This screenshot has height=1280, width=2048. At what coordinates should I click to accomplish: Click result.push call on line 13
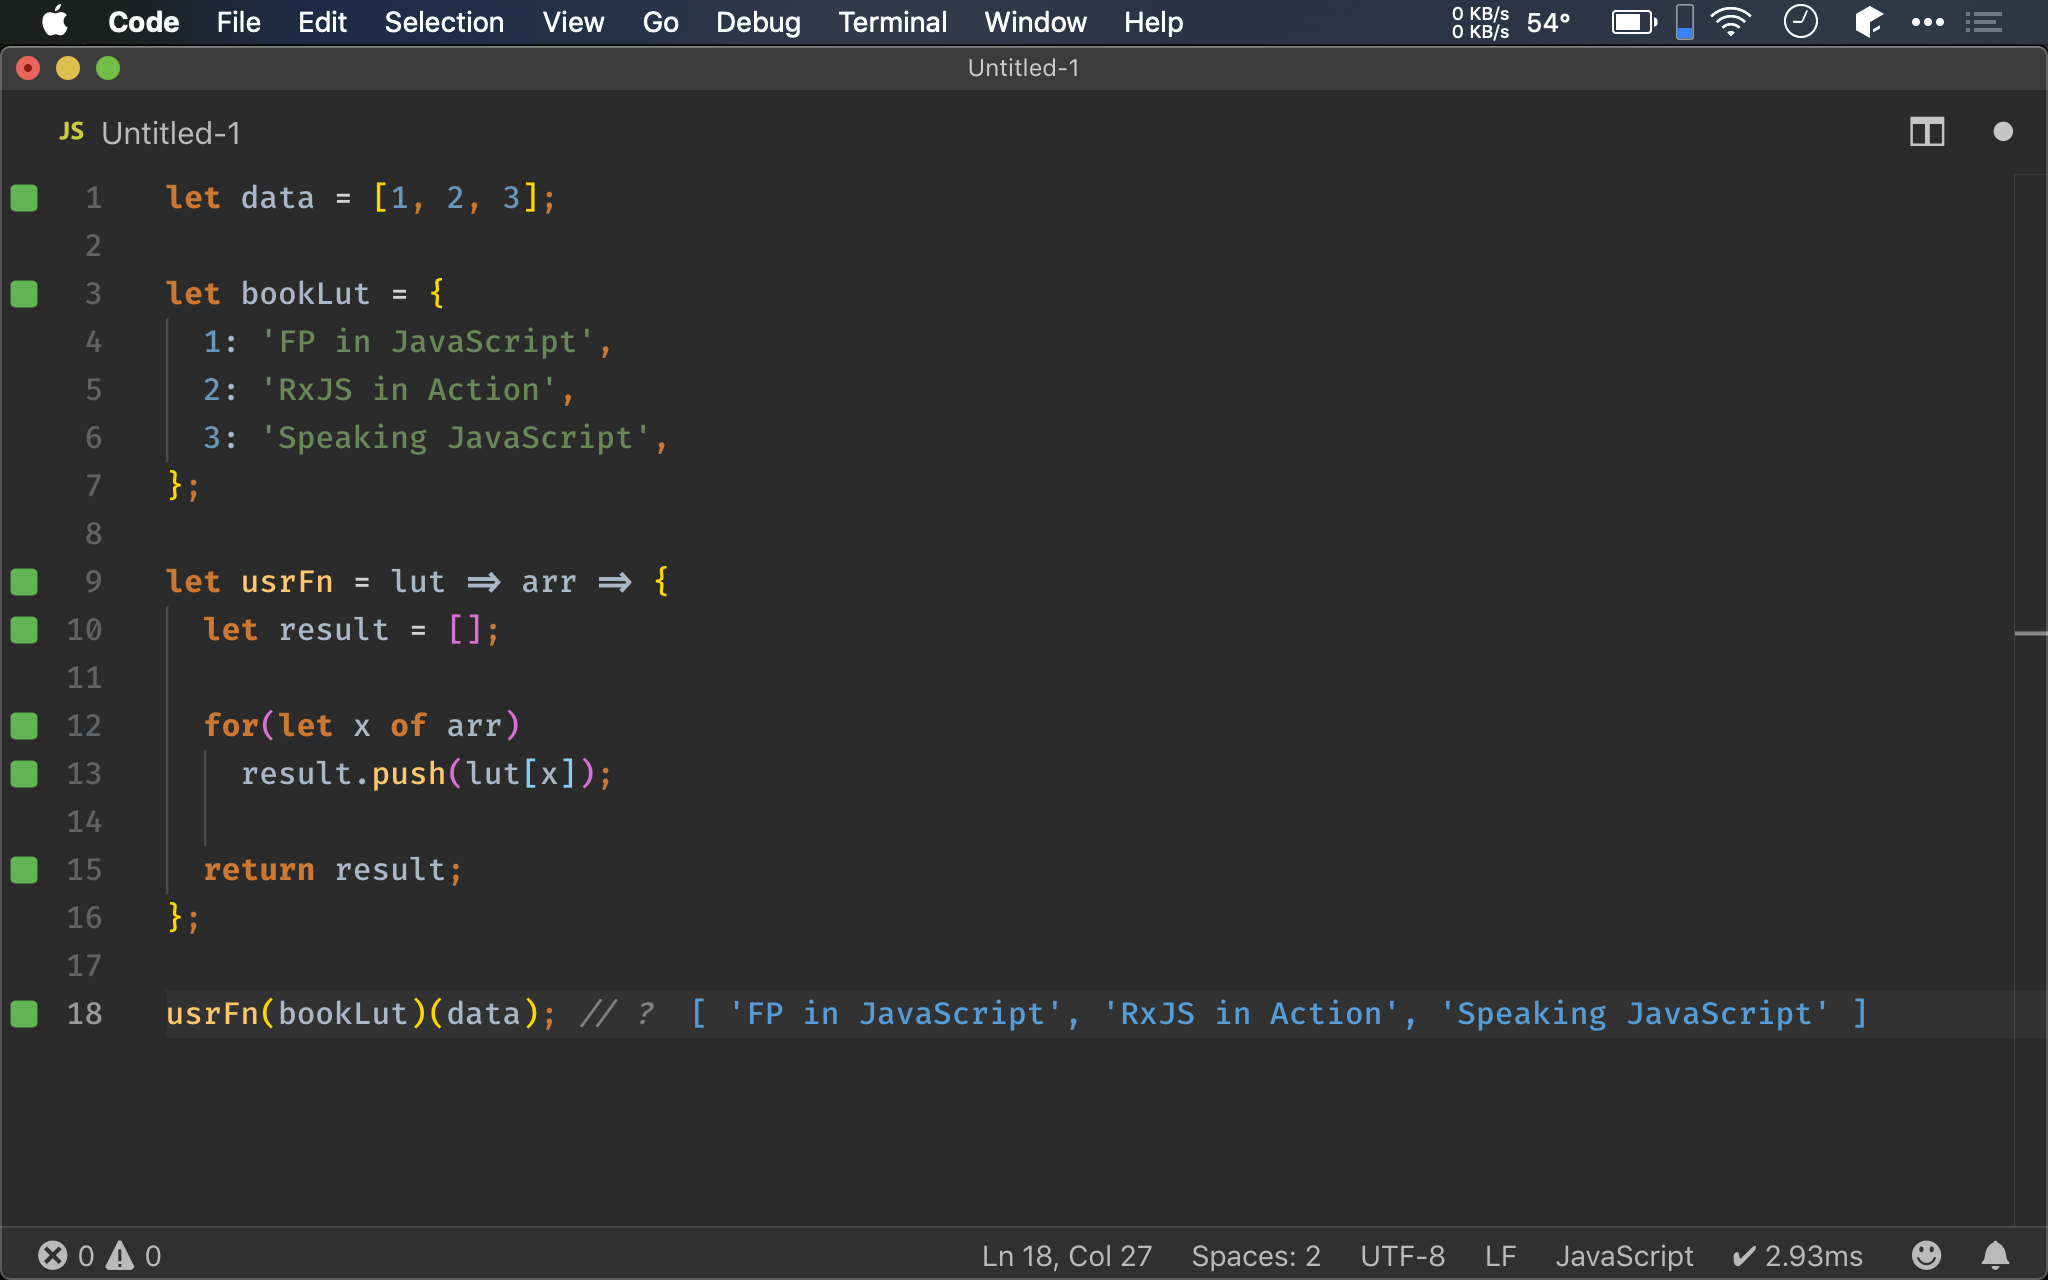tap(427, 774)
